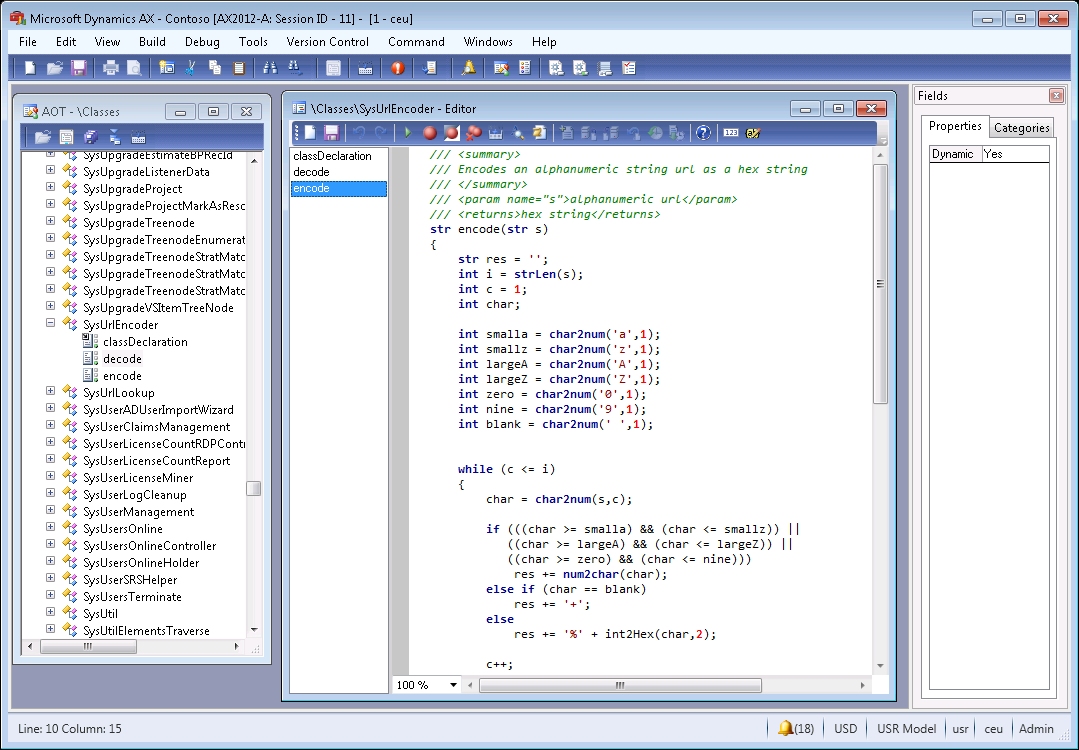Select the decode method in editor list
The width and height of the screenshot is (1079, 750).
312,172
